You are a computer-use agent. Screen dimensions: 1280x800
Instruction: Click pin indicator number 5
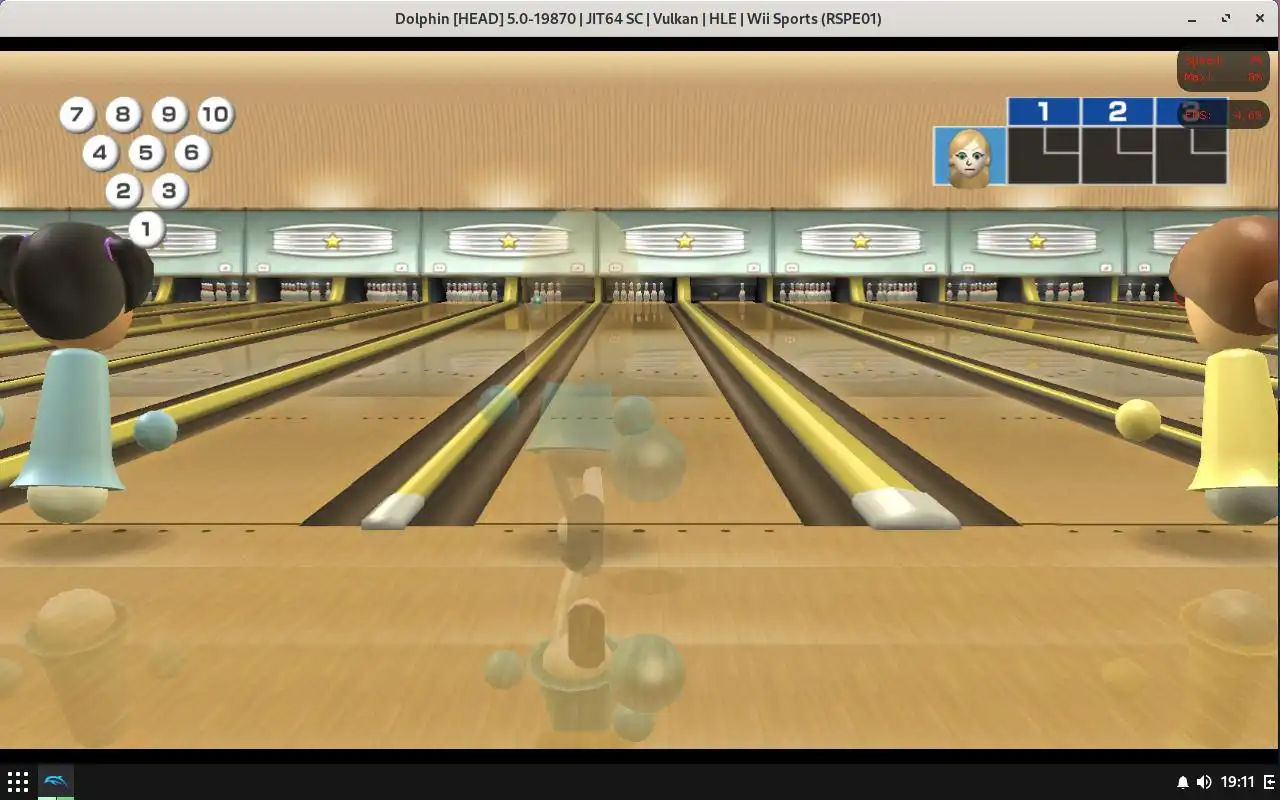[x=146, y=153]
